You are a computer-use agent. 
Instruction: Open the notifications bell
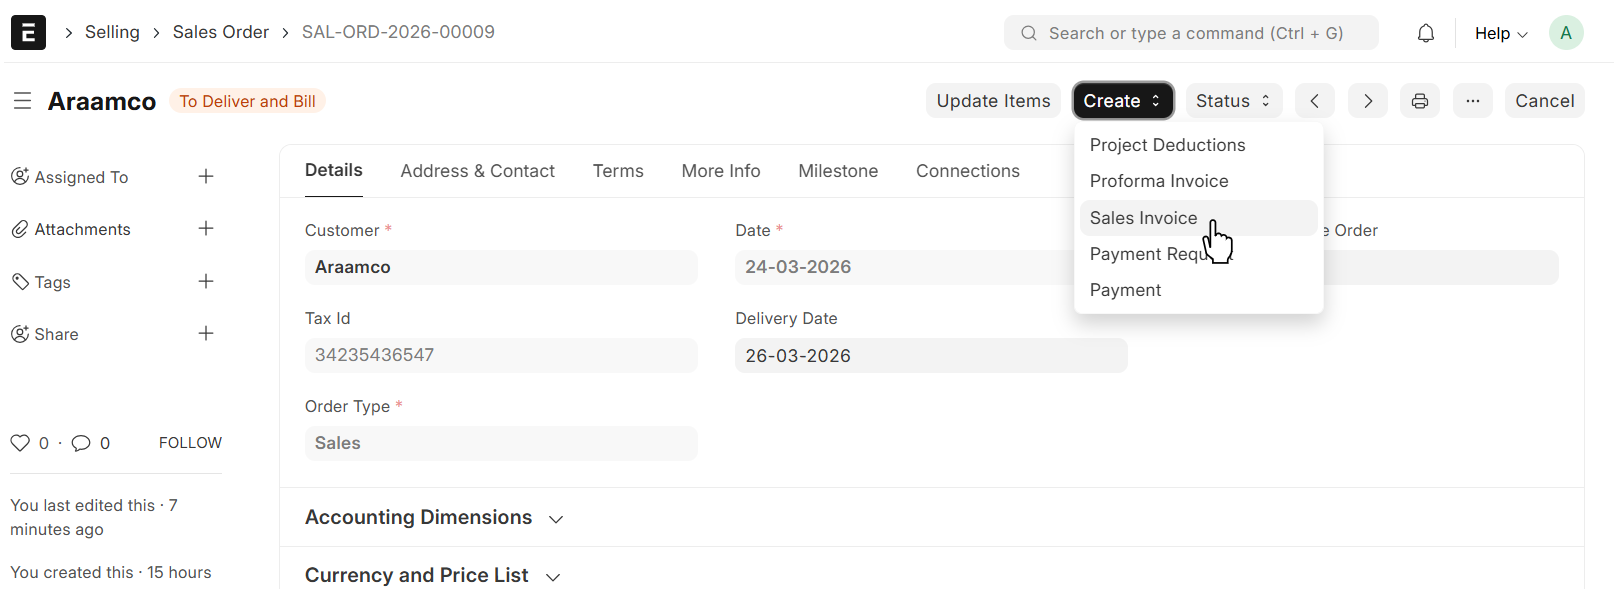click(1425, 33)
